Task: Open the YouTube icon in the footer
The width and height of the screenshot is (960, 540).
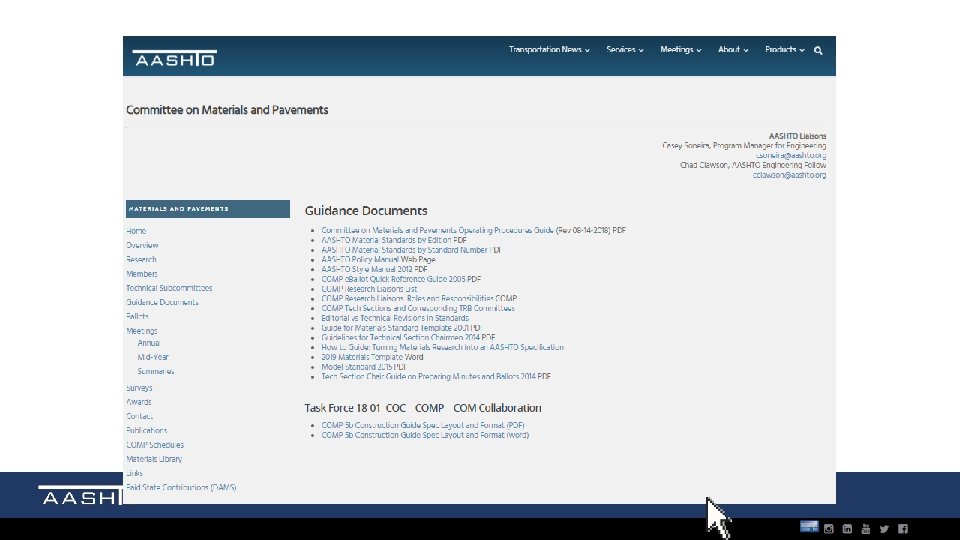Action: tap(866, 528)
